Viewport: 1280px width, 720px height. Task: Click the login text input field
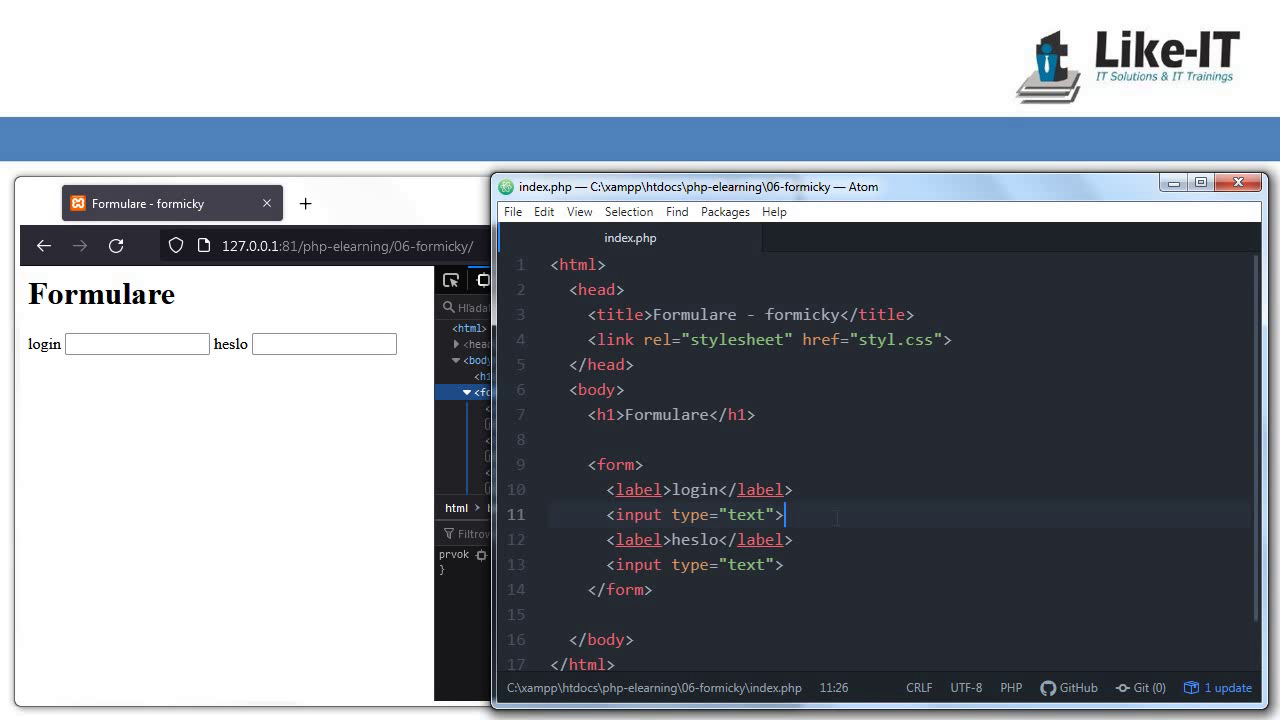coord(137,344)
